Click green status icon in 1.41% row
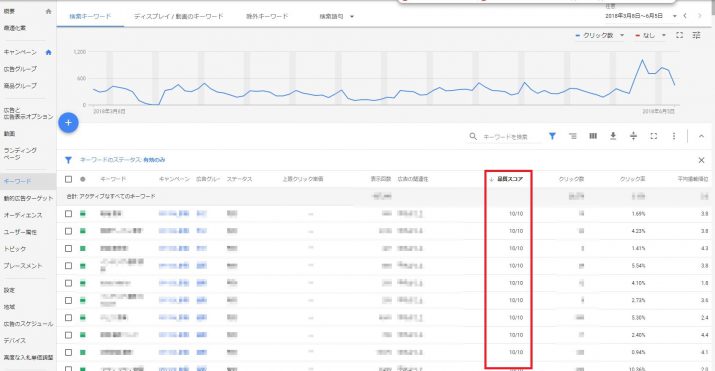 click(x=83, y=248)
